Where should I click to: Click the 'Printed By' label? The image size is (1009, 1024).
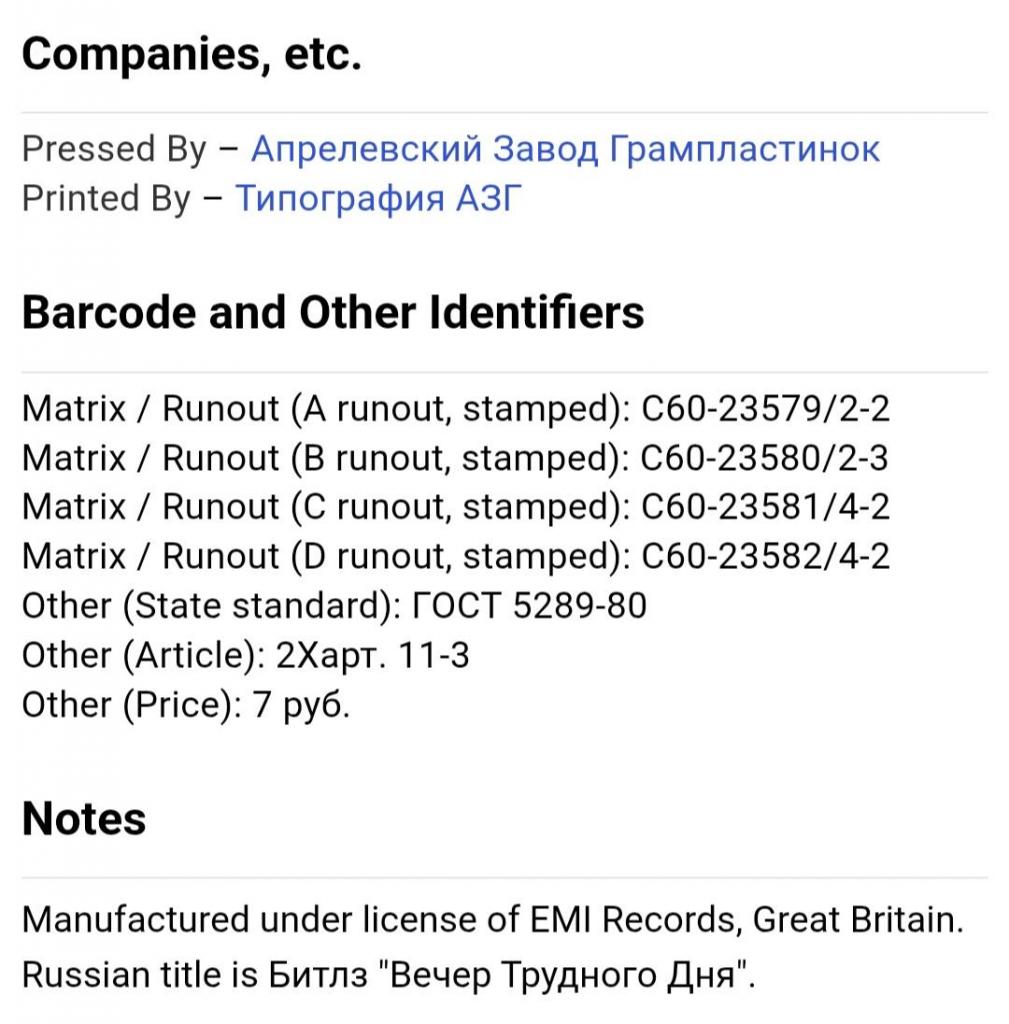tap(106, 199)
